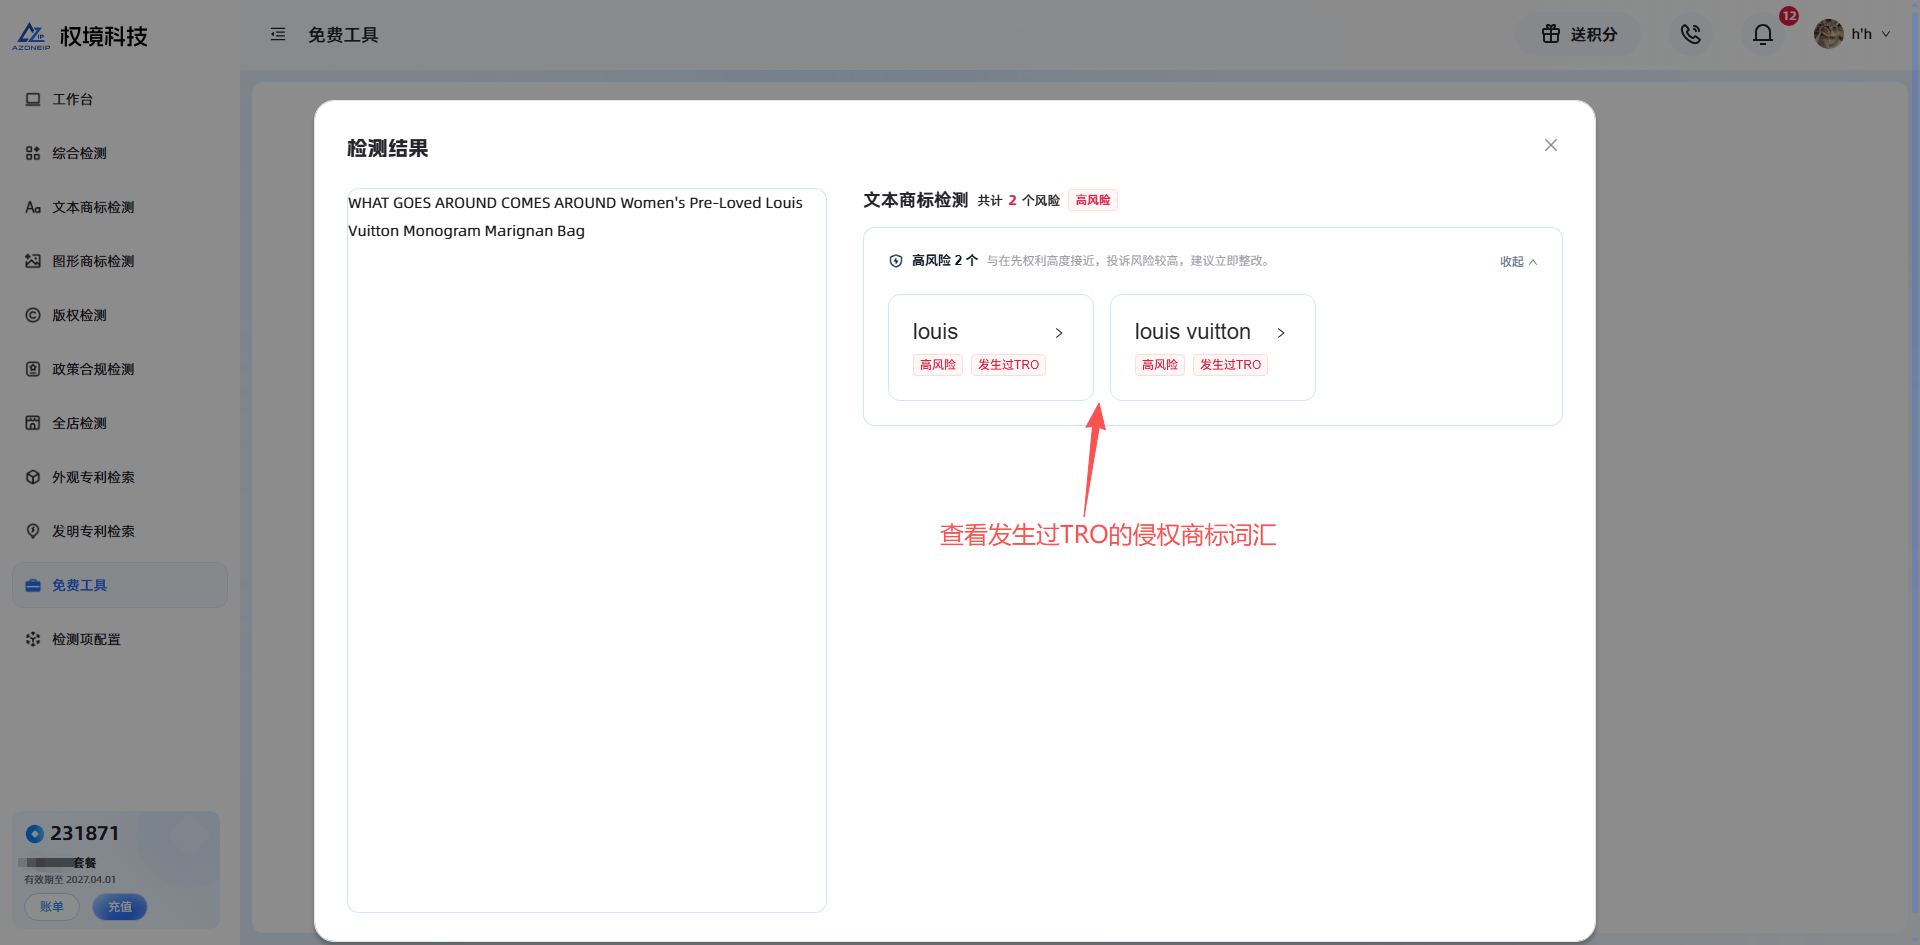The height and width of the screenshot is (945, 1920).
Task: Click the gift icon in 送积分
Action: click(x=1551, y=34)
